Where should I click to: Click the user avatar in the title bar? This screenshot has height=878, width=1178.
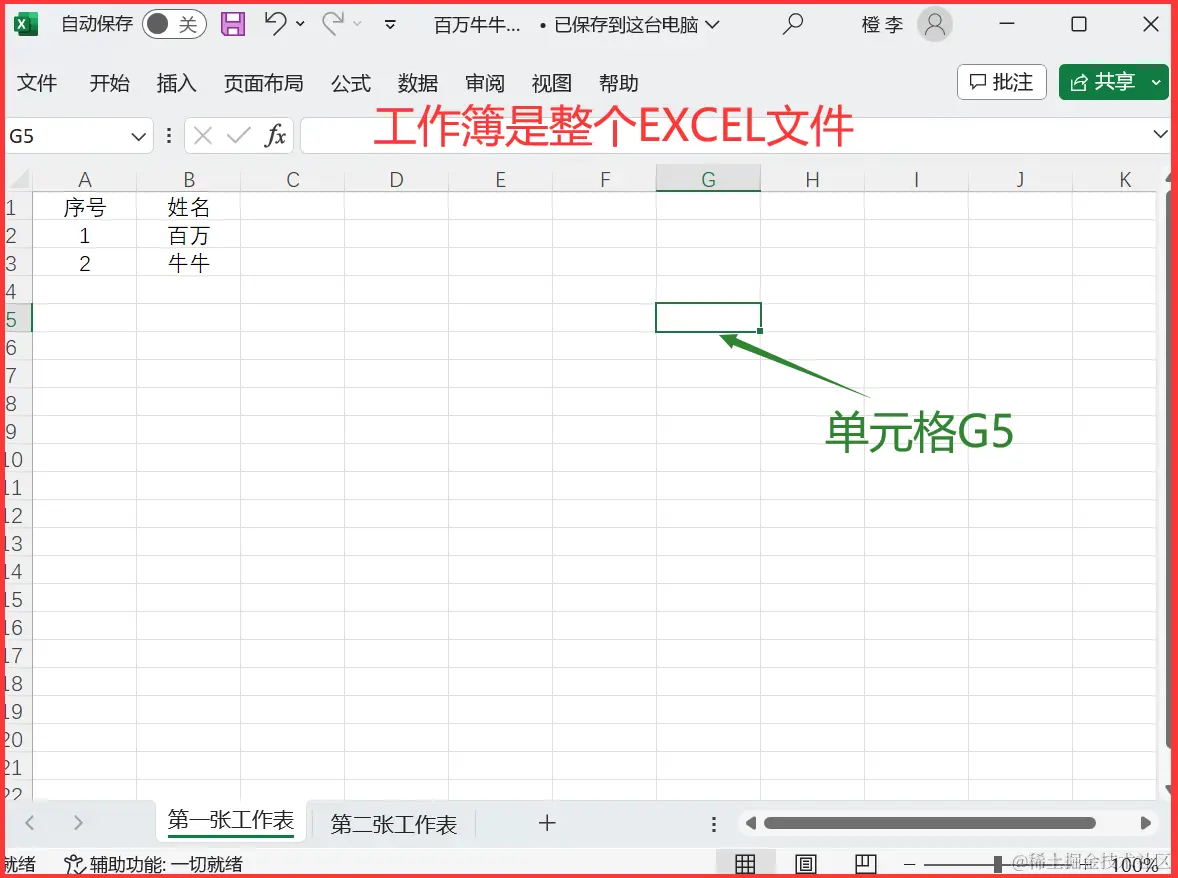[933, 24]
